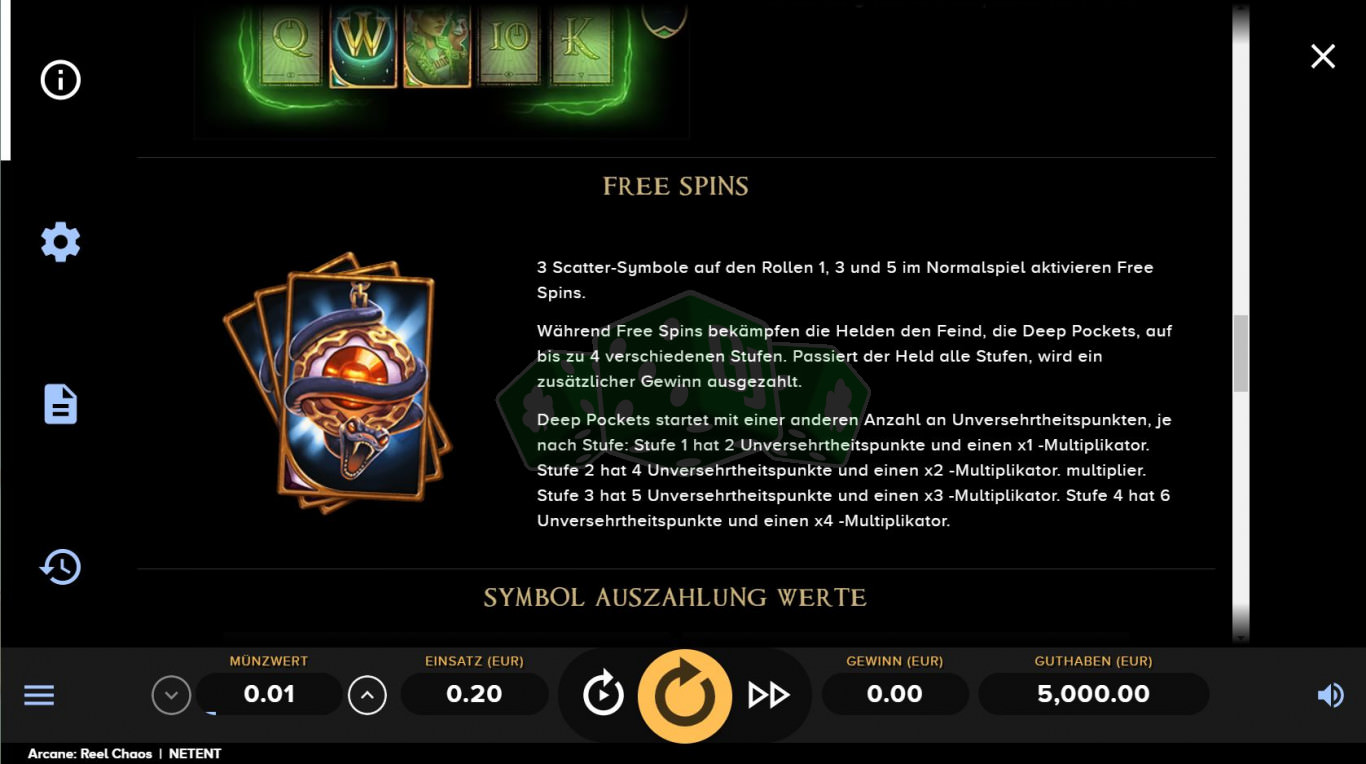Image resolution: width=1366 pixels, height=764 pixels.
Task: Click the Scatter card symbol image
Action: (336, 383)
